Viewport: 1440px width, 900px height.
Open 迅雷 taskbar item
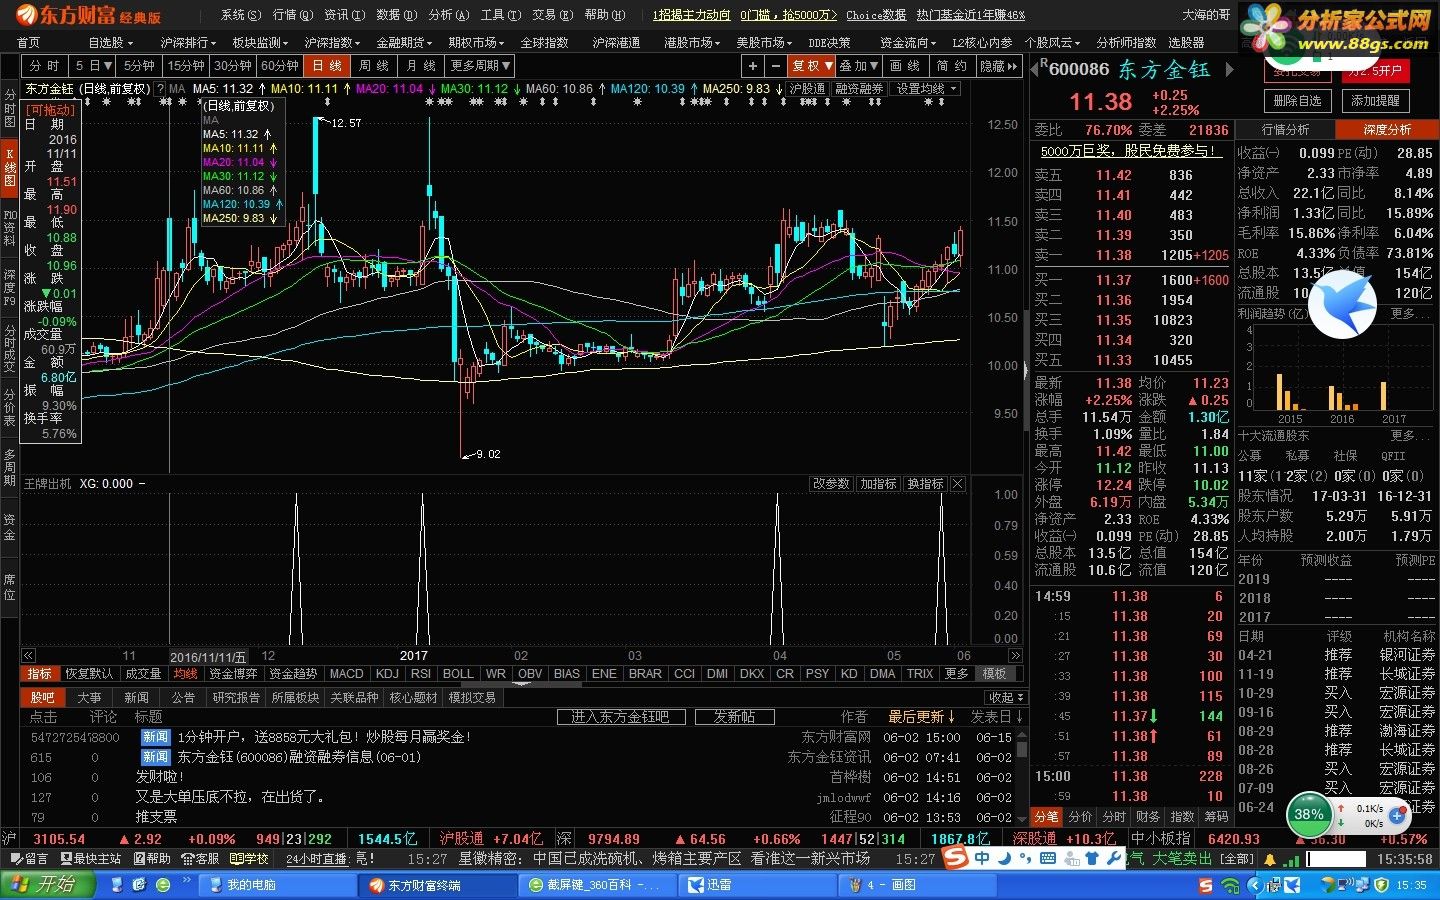(758, 885)
